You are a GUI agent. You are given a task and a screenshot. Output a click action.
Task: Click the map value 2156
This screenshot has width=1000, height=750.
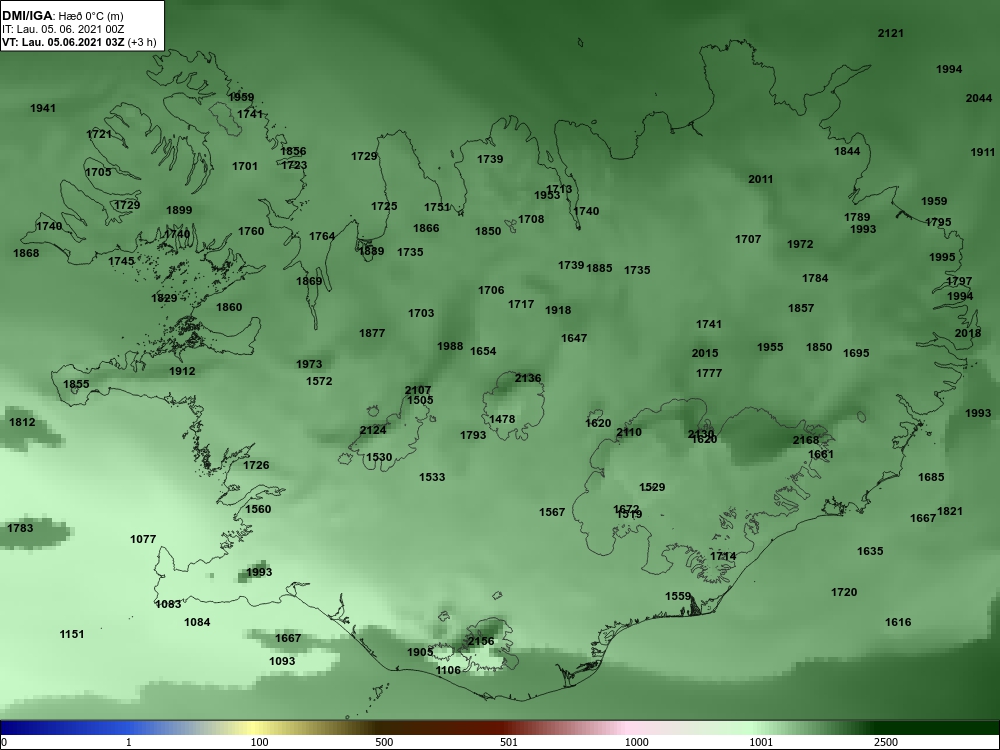click(481, 642)
